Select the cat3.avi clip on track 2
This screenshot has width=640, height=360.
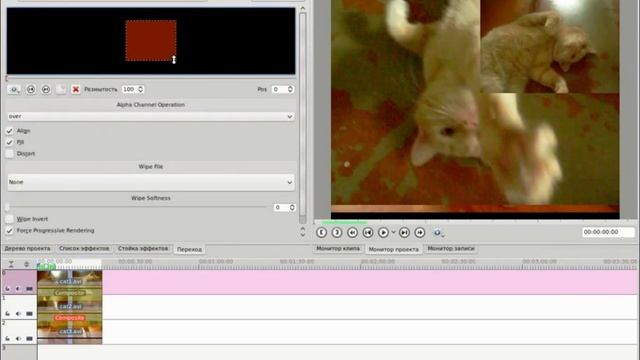[x=69, y=331]
